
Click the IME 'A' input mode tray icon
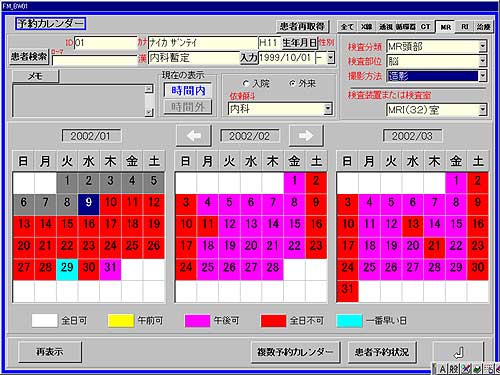pos(442,369)
